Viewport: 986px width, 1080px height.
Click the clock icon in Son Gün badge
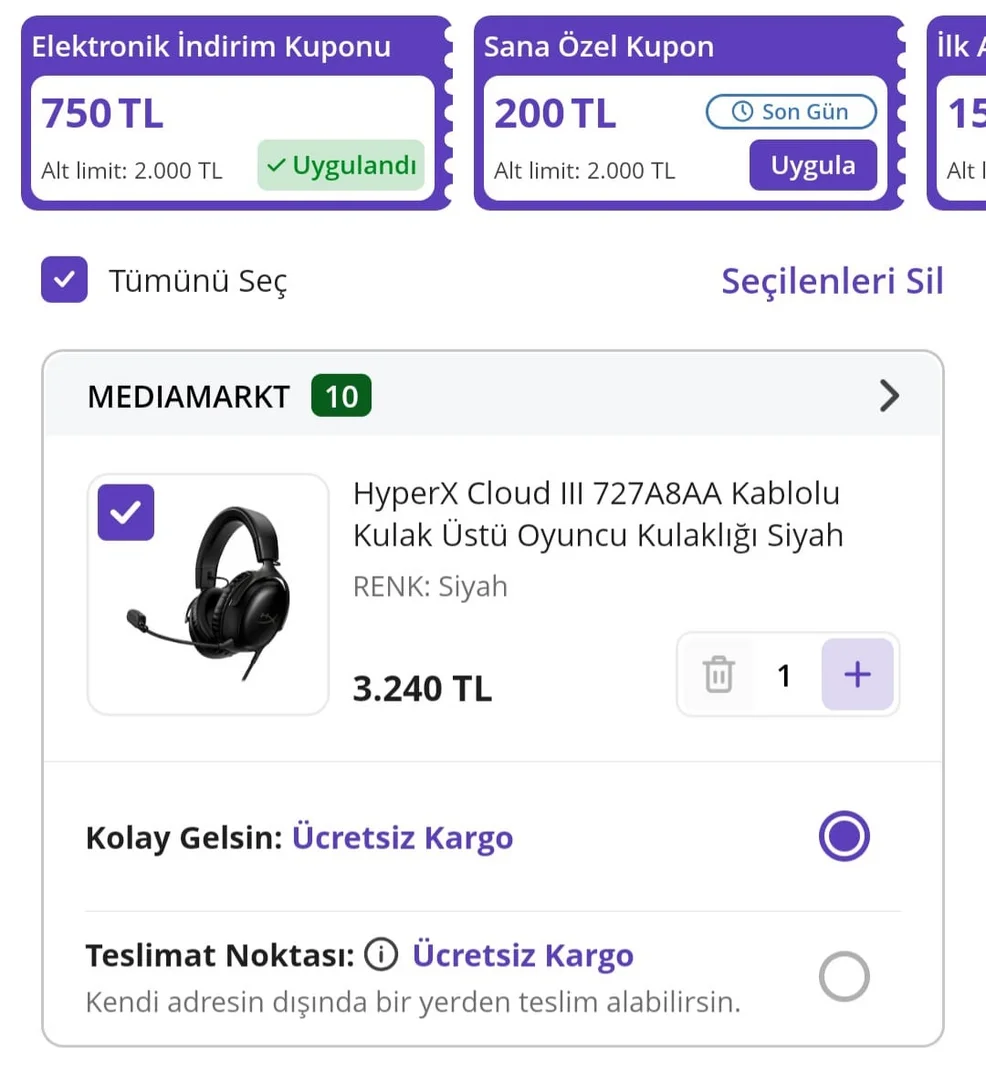(742, 112)
